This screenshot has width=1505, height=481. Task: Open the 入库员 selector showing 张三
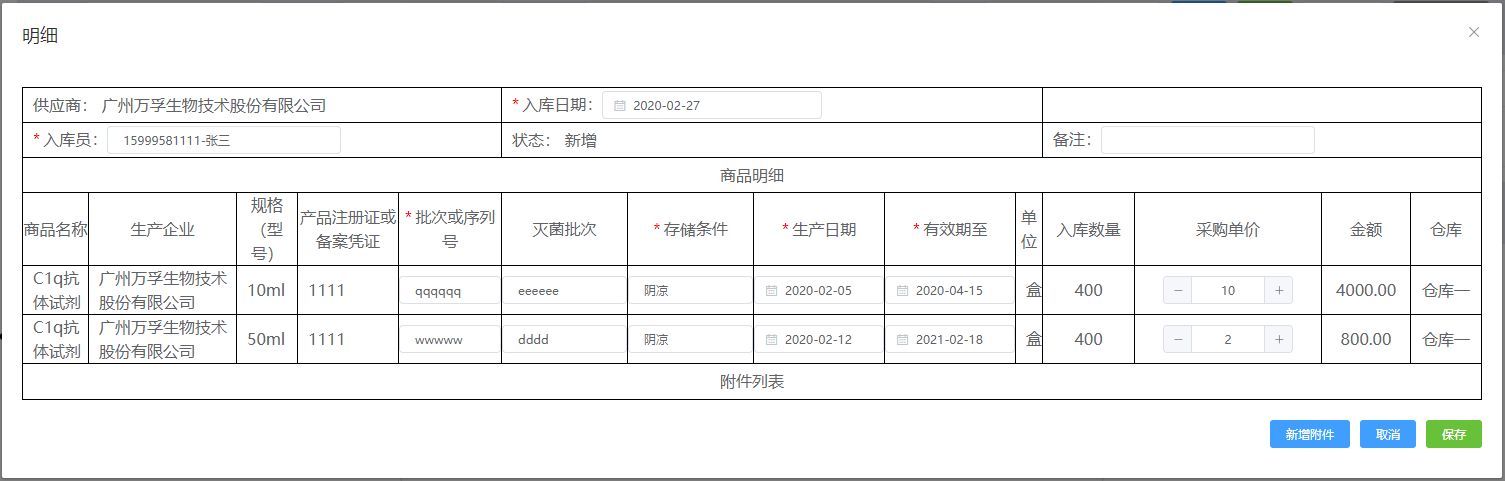[223, 141]
